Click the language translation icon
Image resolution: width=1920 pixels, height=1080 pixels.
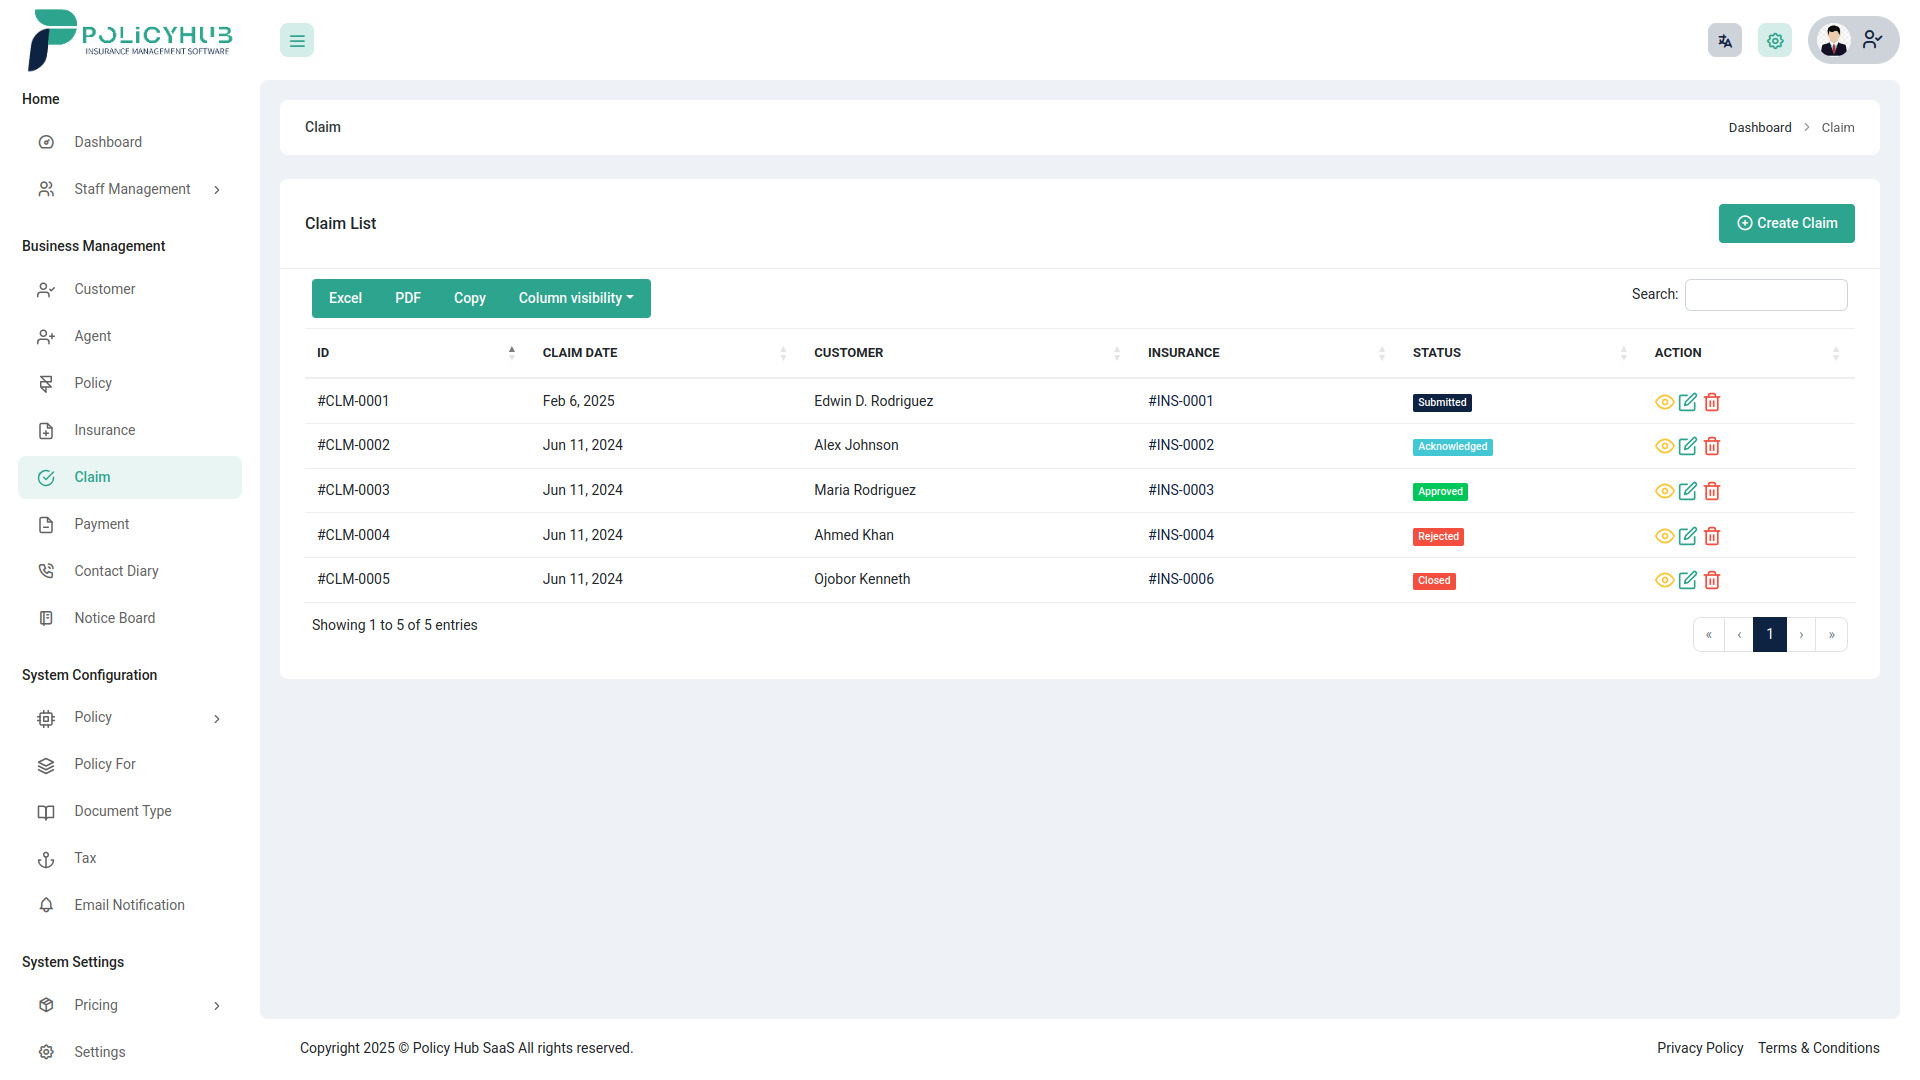[1724, 40]
